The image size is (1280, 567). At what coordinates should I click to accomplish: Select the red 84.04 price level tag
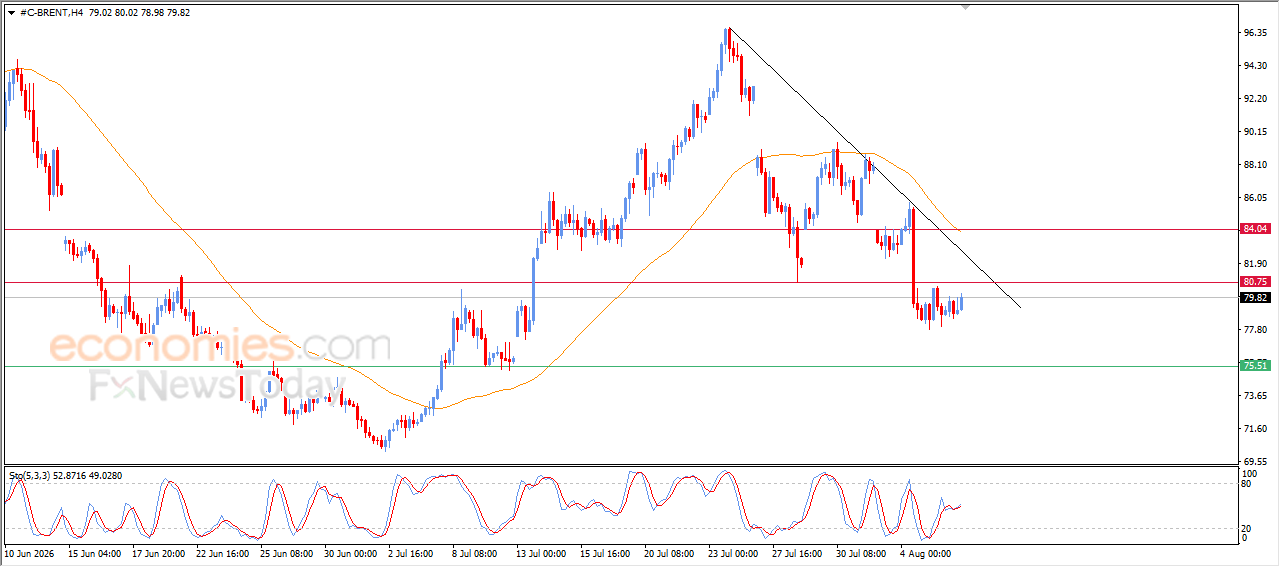[1255, 229]
